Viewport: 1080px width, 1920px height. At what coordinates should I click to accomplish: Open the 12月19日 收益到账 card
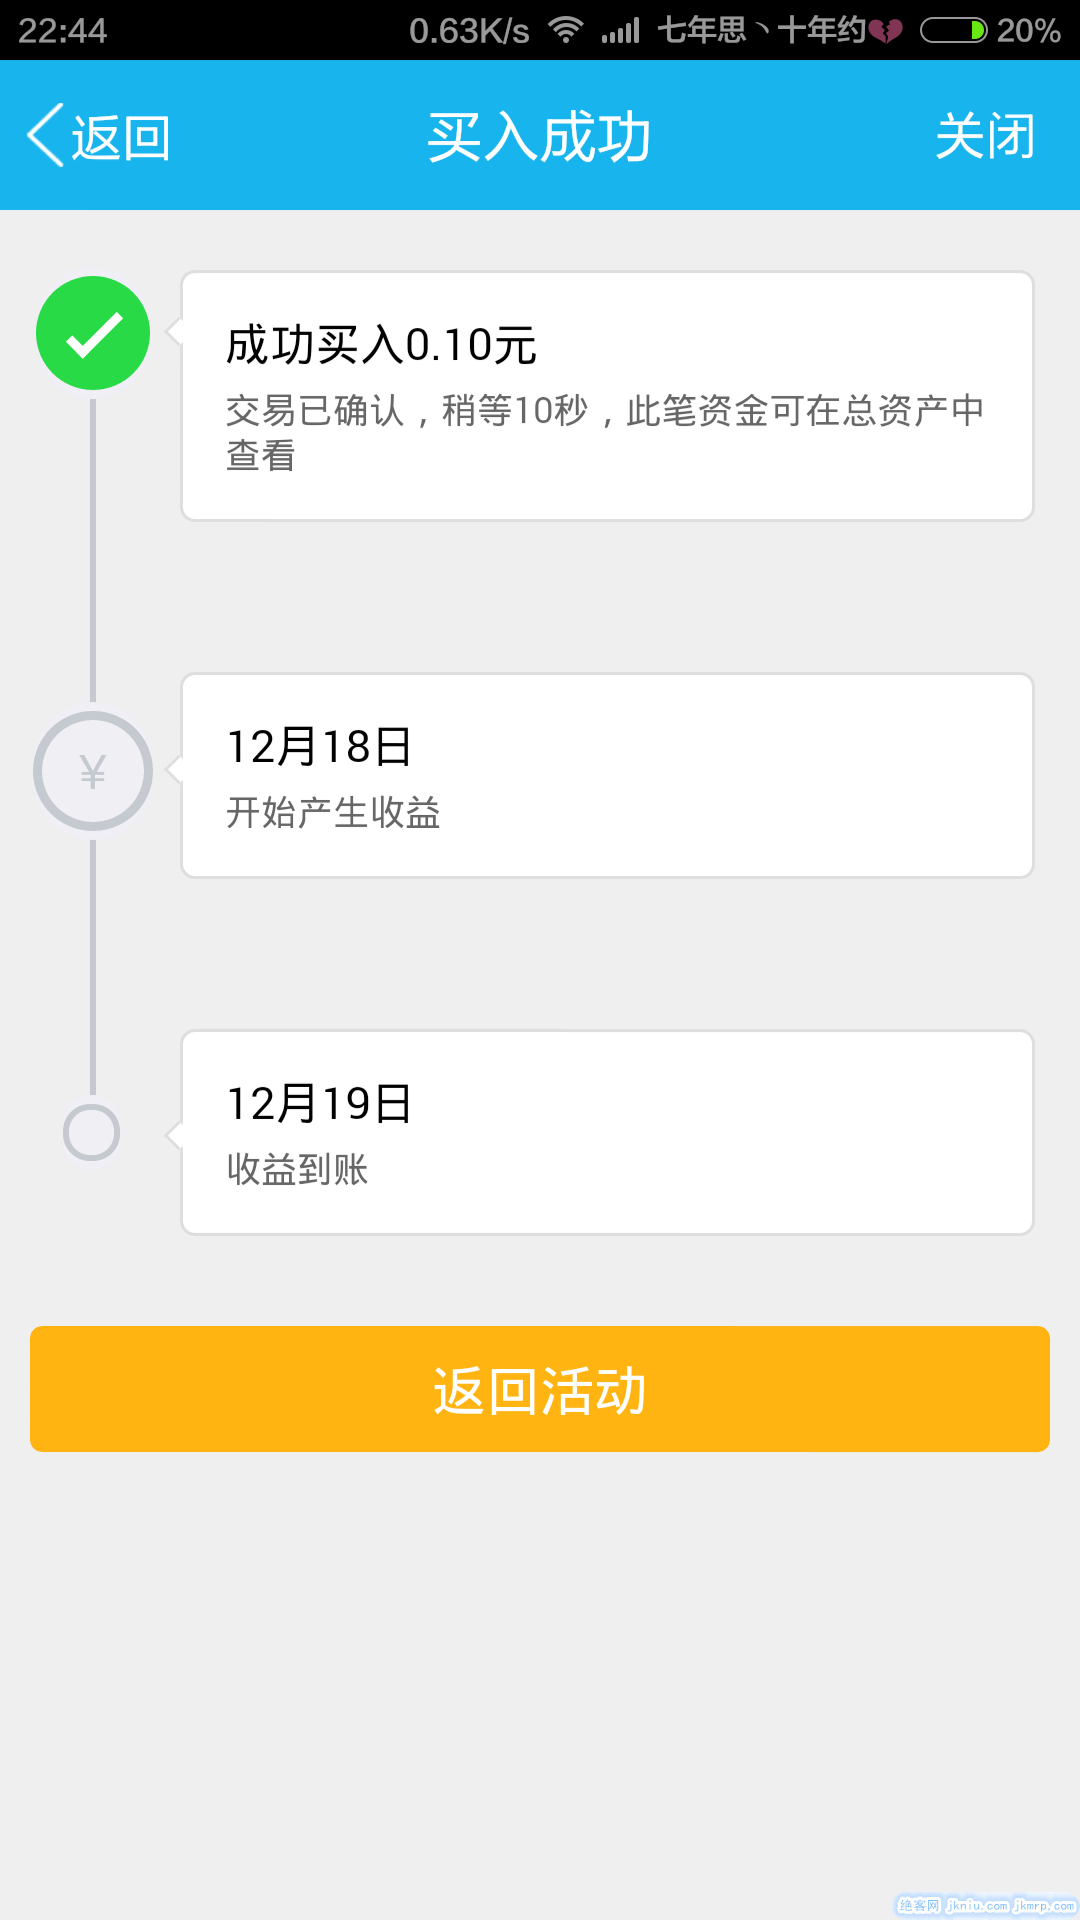(x=606, y=1133)
